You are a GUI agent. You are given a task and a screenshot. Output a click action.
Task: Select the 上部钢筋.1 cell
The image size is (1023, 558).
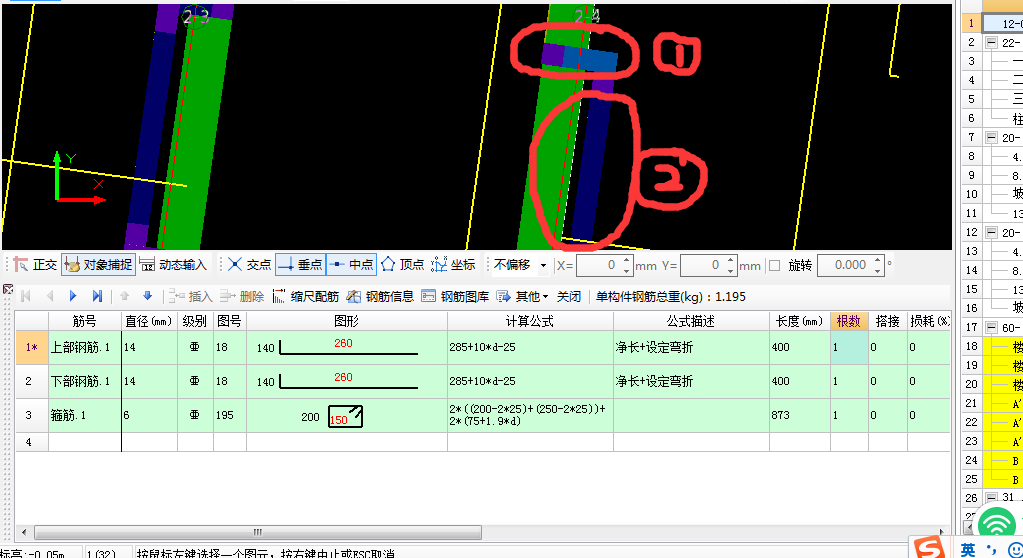[x=85, y=347]
